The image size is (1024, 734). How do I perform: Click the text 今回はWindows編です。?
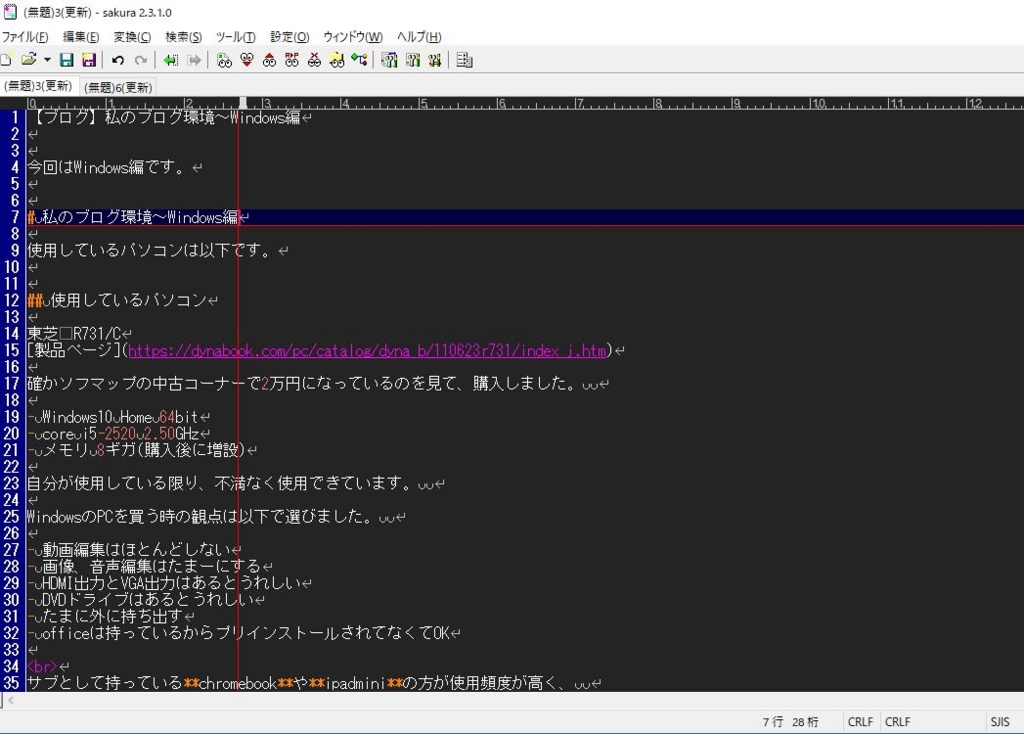106,167
